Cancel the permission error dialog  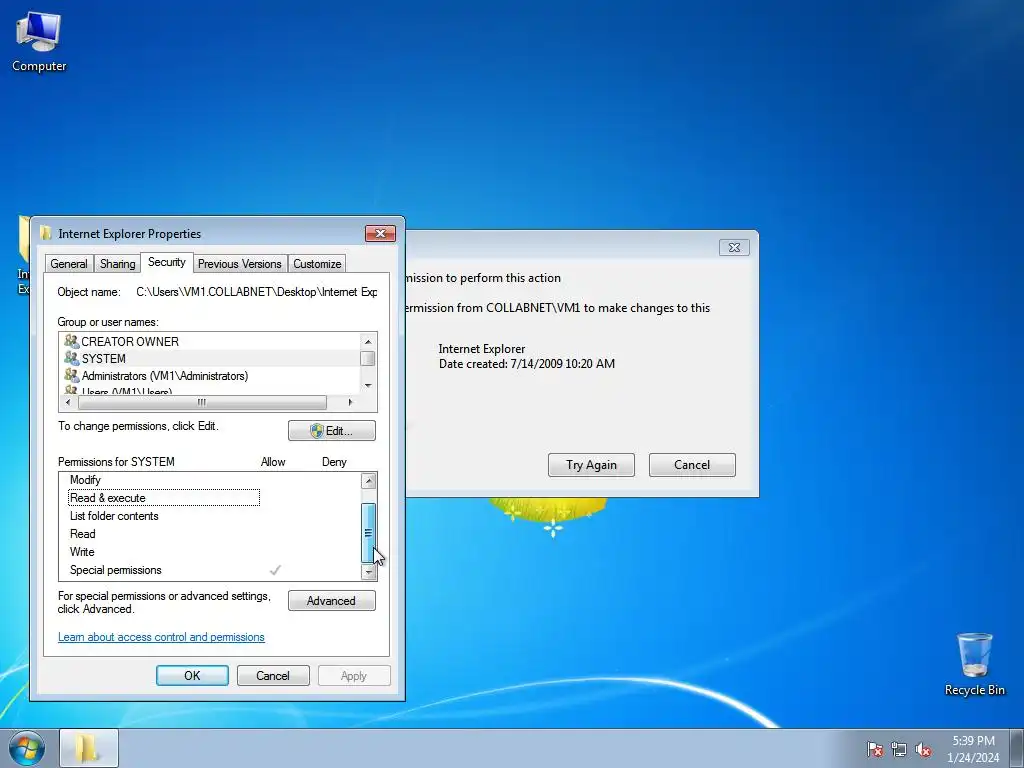692,465
